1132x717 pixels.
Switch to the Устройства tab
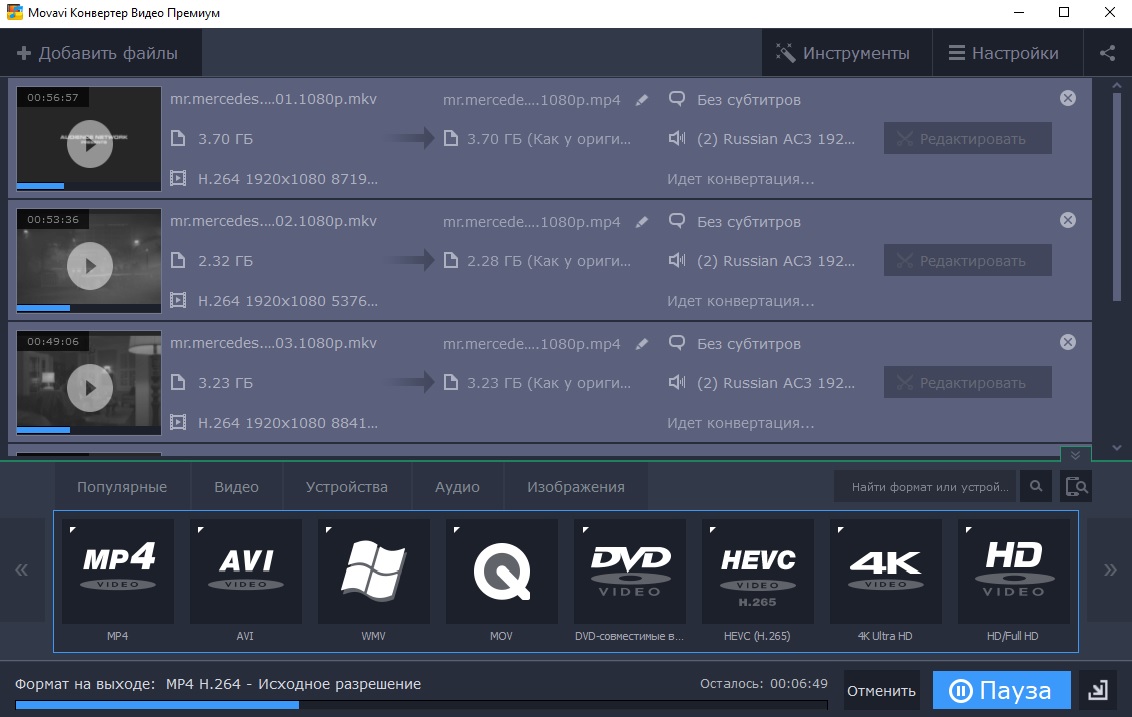(347, 487)
